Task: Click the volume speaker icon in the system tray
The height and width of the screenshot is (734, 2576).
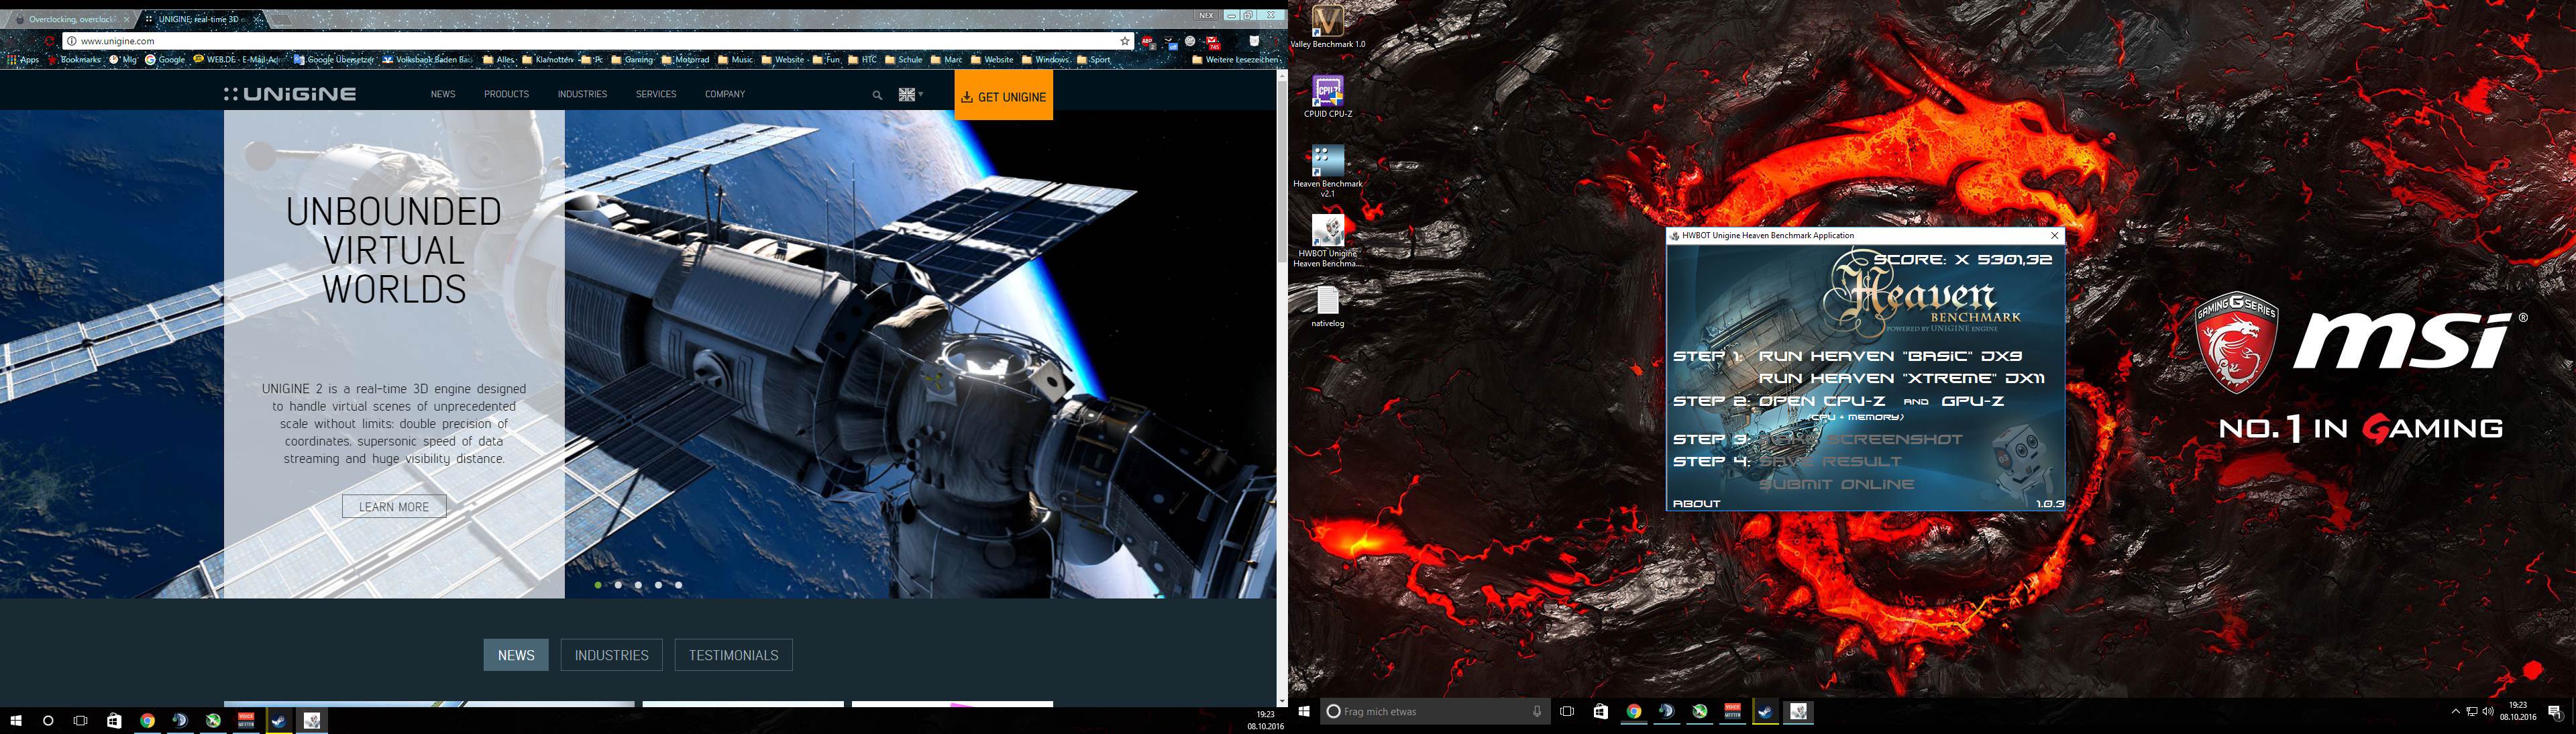Action: pos(2488,711)
